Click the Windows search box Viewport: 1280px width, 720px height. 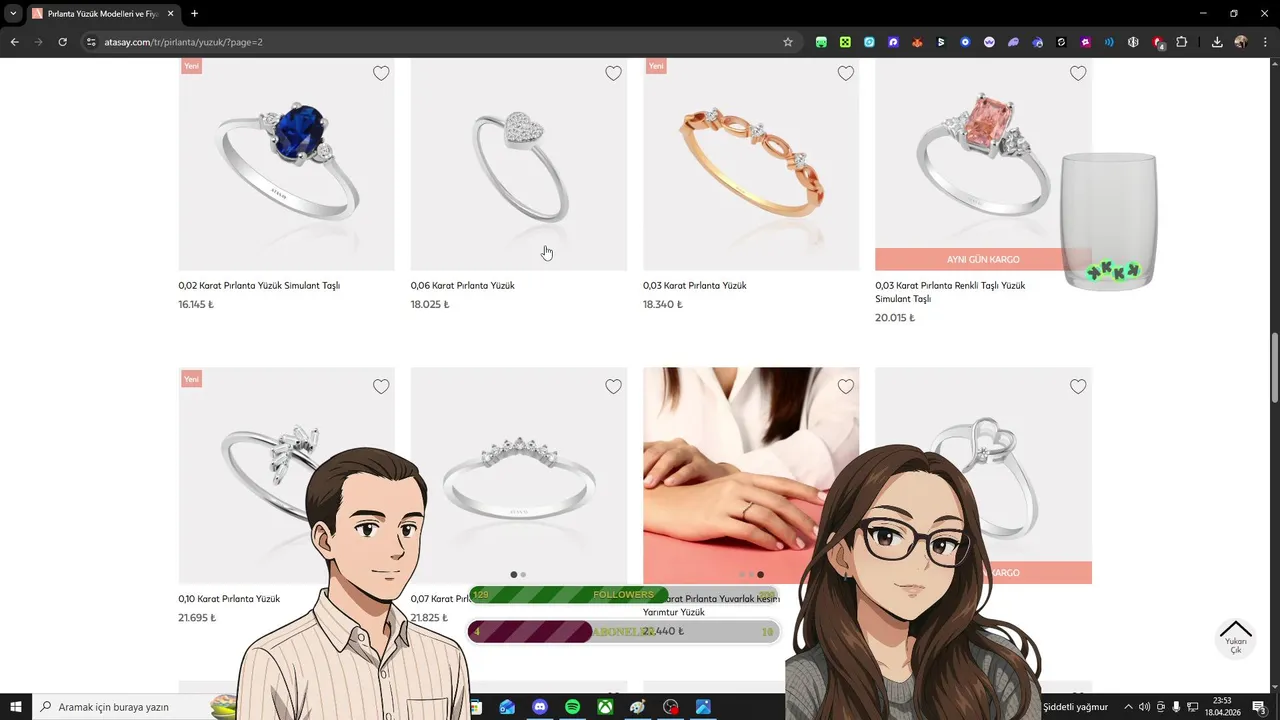pos(135,707)
